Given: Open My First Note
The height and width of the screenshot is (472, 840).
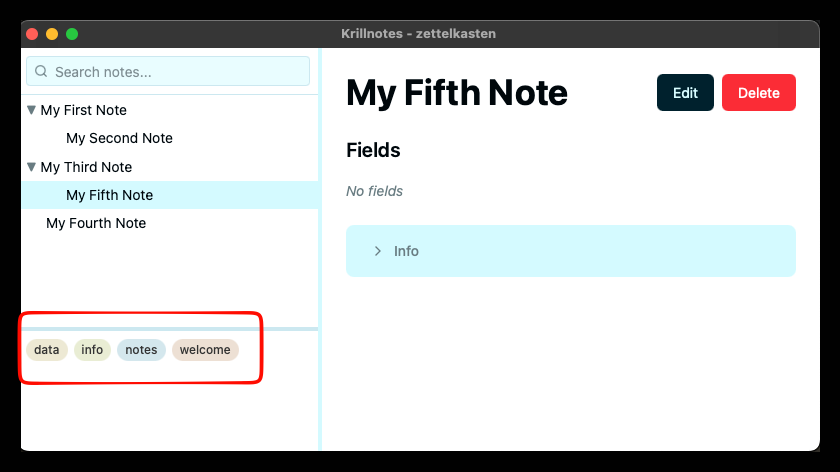Looking at the screenshot, I should (84, 110).
